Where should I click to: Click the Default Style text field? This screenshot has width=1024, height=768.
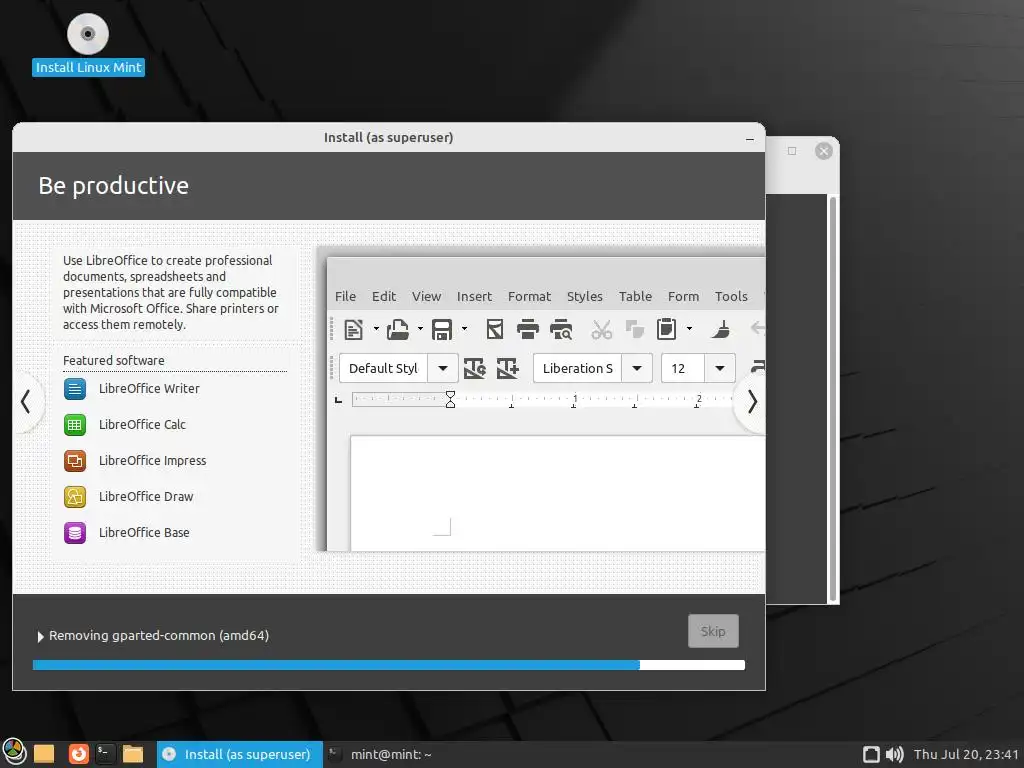[383, 368]
